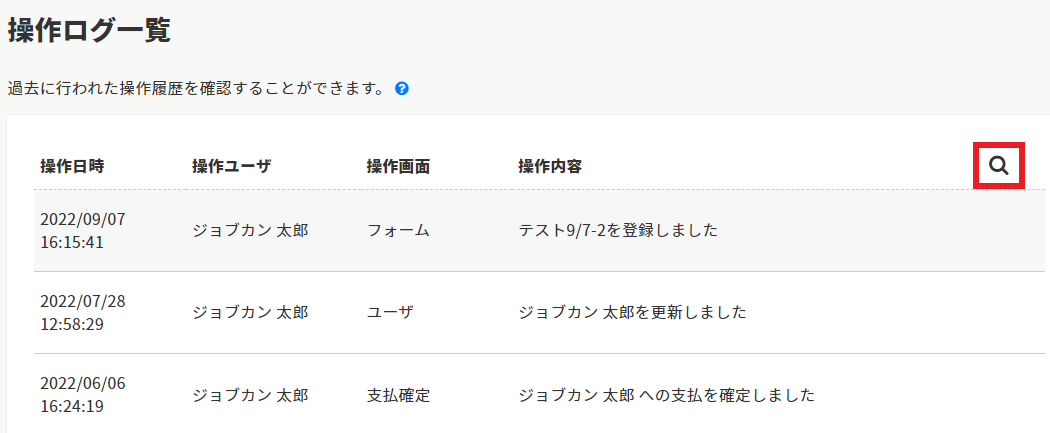
Task: Click the フォーム screen cell
Action: coord(398,230)
